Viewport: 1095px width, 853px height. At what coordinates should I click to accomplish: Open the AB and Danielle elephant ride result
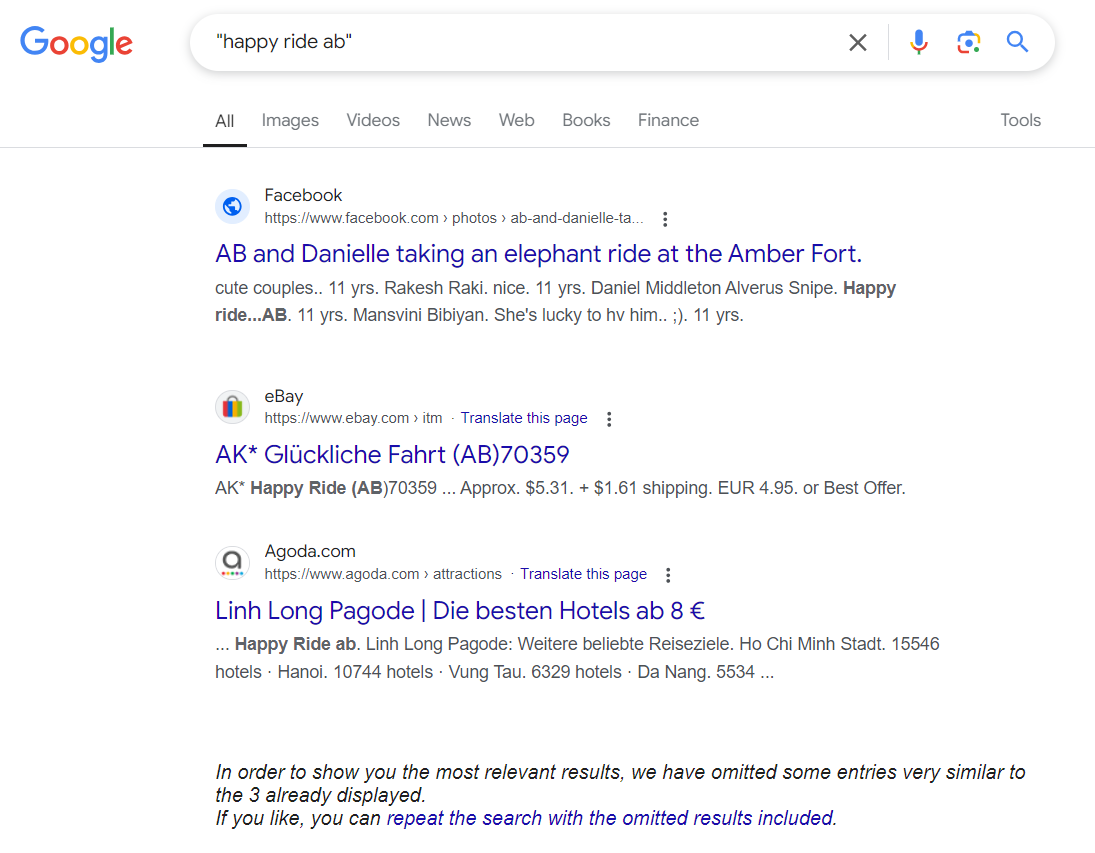pyautogui.click(x=538, y=254)
